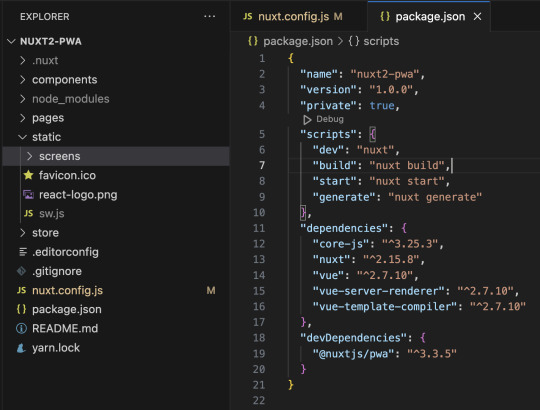The width and height of the screenshot is (540, 410).
Task: Open Explorer more actions ellipsis menu
Action: pos(209,16)
